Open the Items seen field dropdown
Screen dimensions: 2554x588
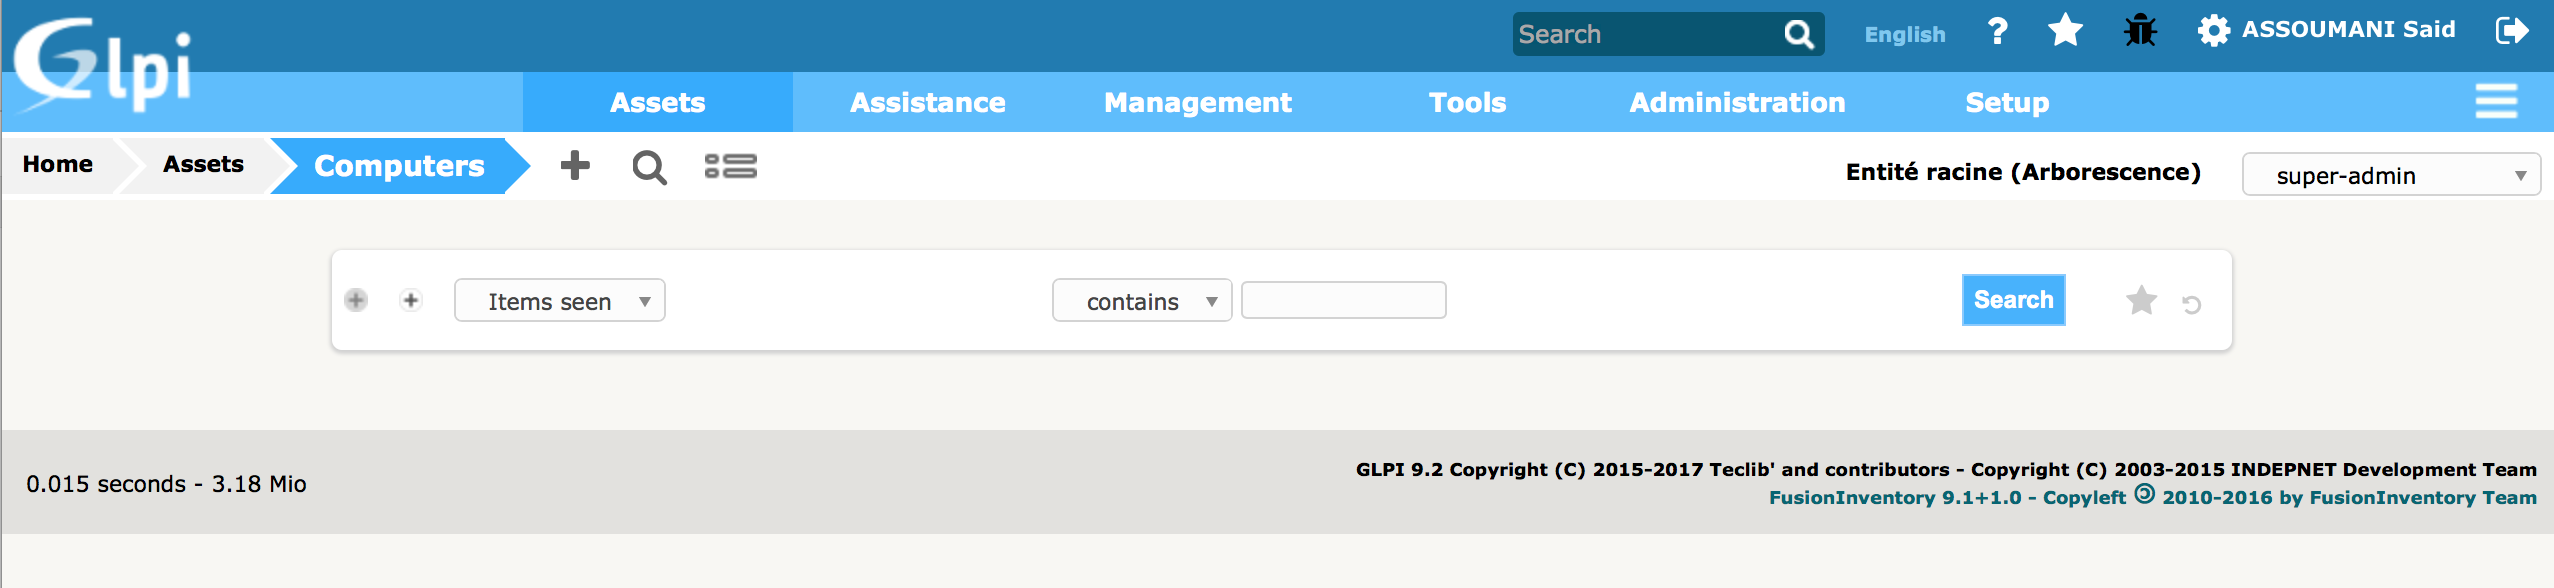[560, 300]
